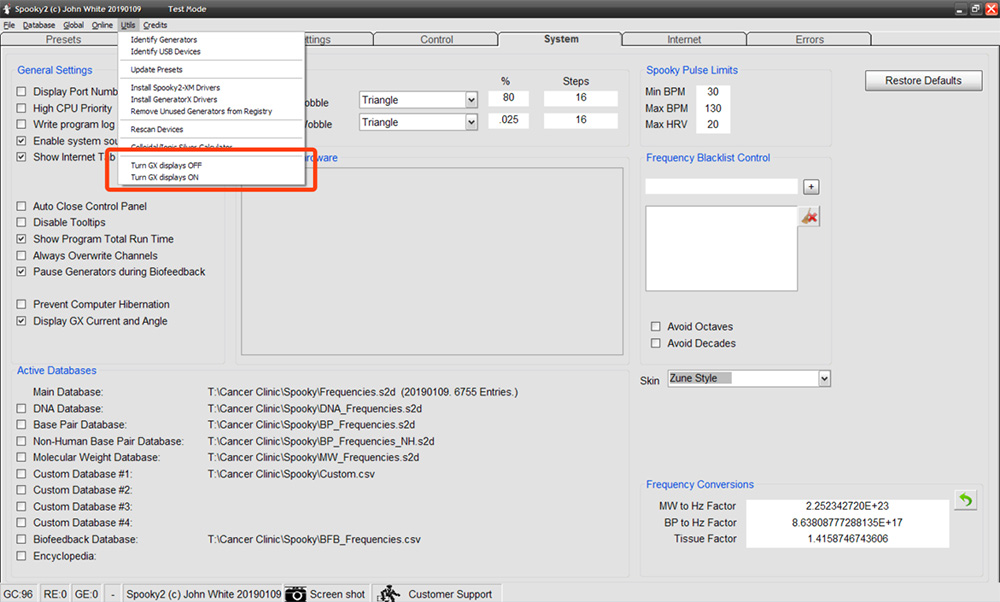This screenshot has width=1000, height=602.
Task: Click the Restore Defaults button
Action: point(923,81)
